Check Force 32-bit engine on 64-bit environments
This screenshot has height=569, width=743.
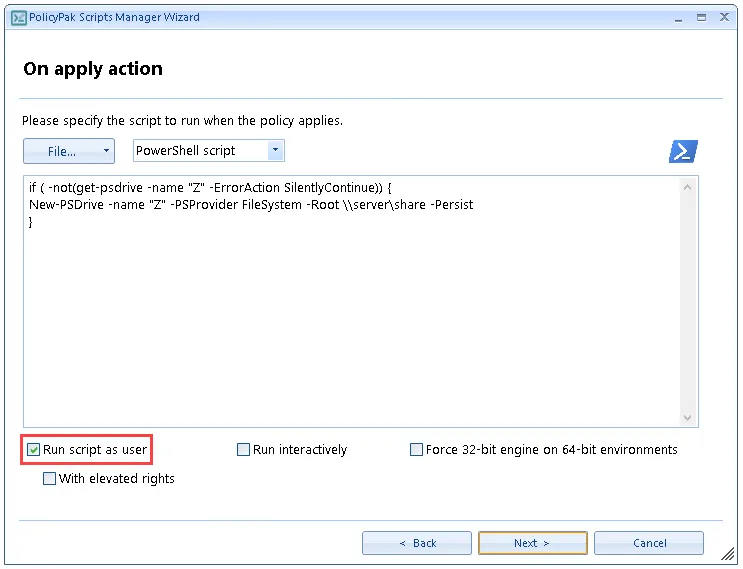[x=416, y=450]
